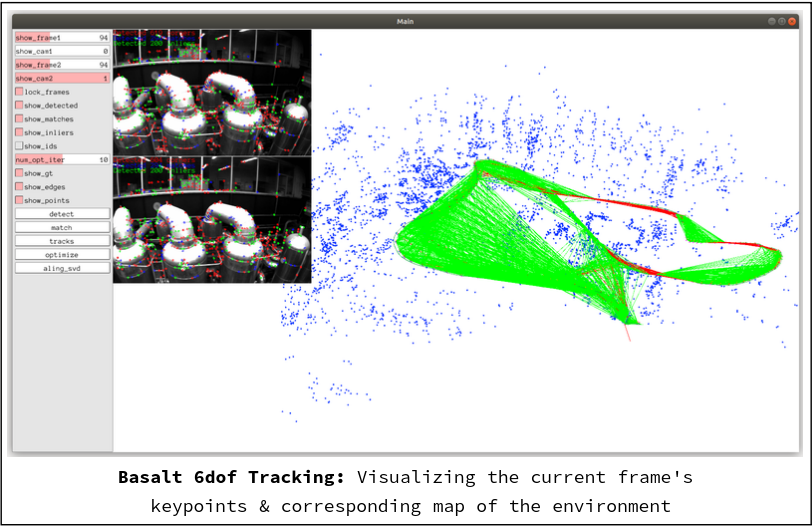Disable show_points checkbox
The image size is (812, 527).
20,200
